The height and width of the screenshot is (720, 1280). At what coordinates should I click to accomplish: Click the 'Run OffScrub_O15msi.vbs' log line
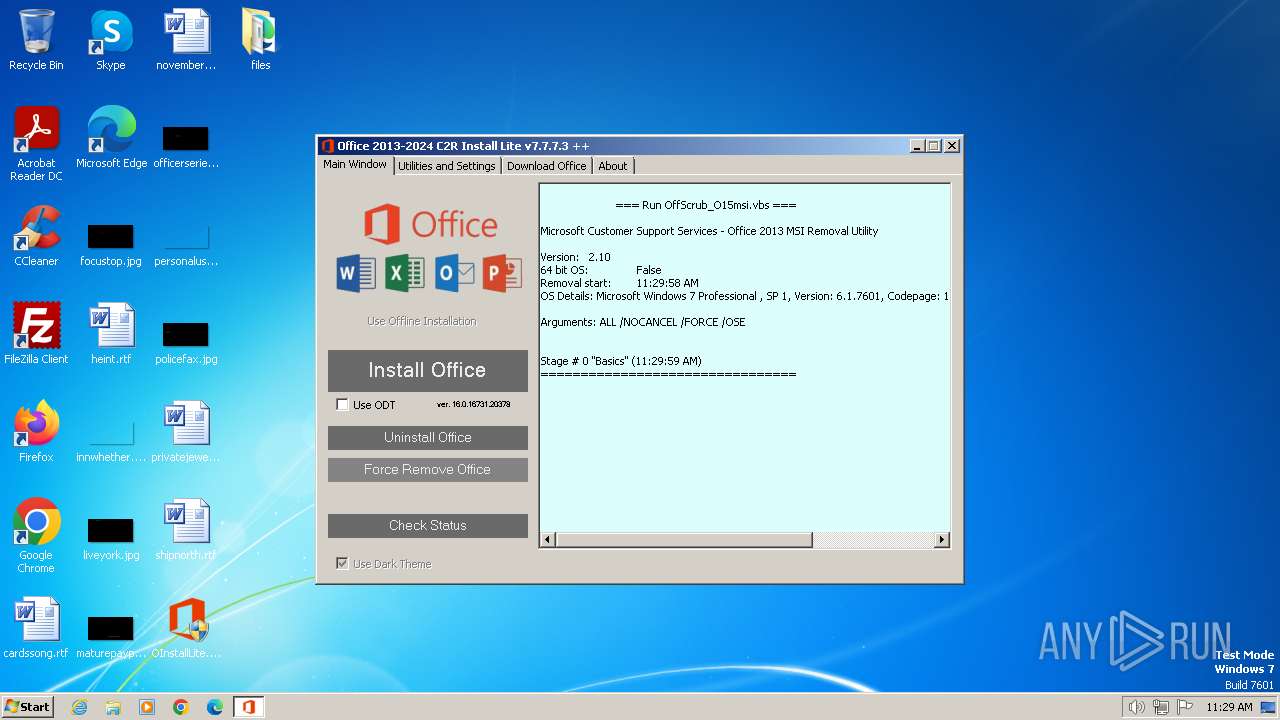[x=706, y=205]
